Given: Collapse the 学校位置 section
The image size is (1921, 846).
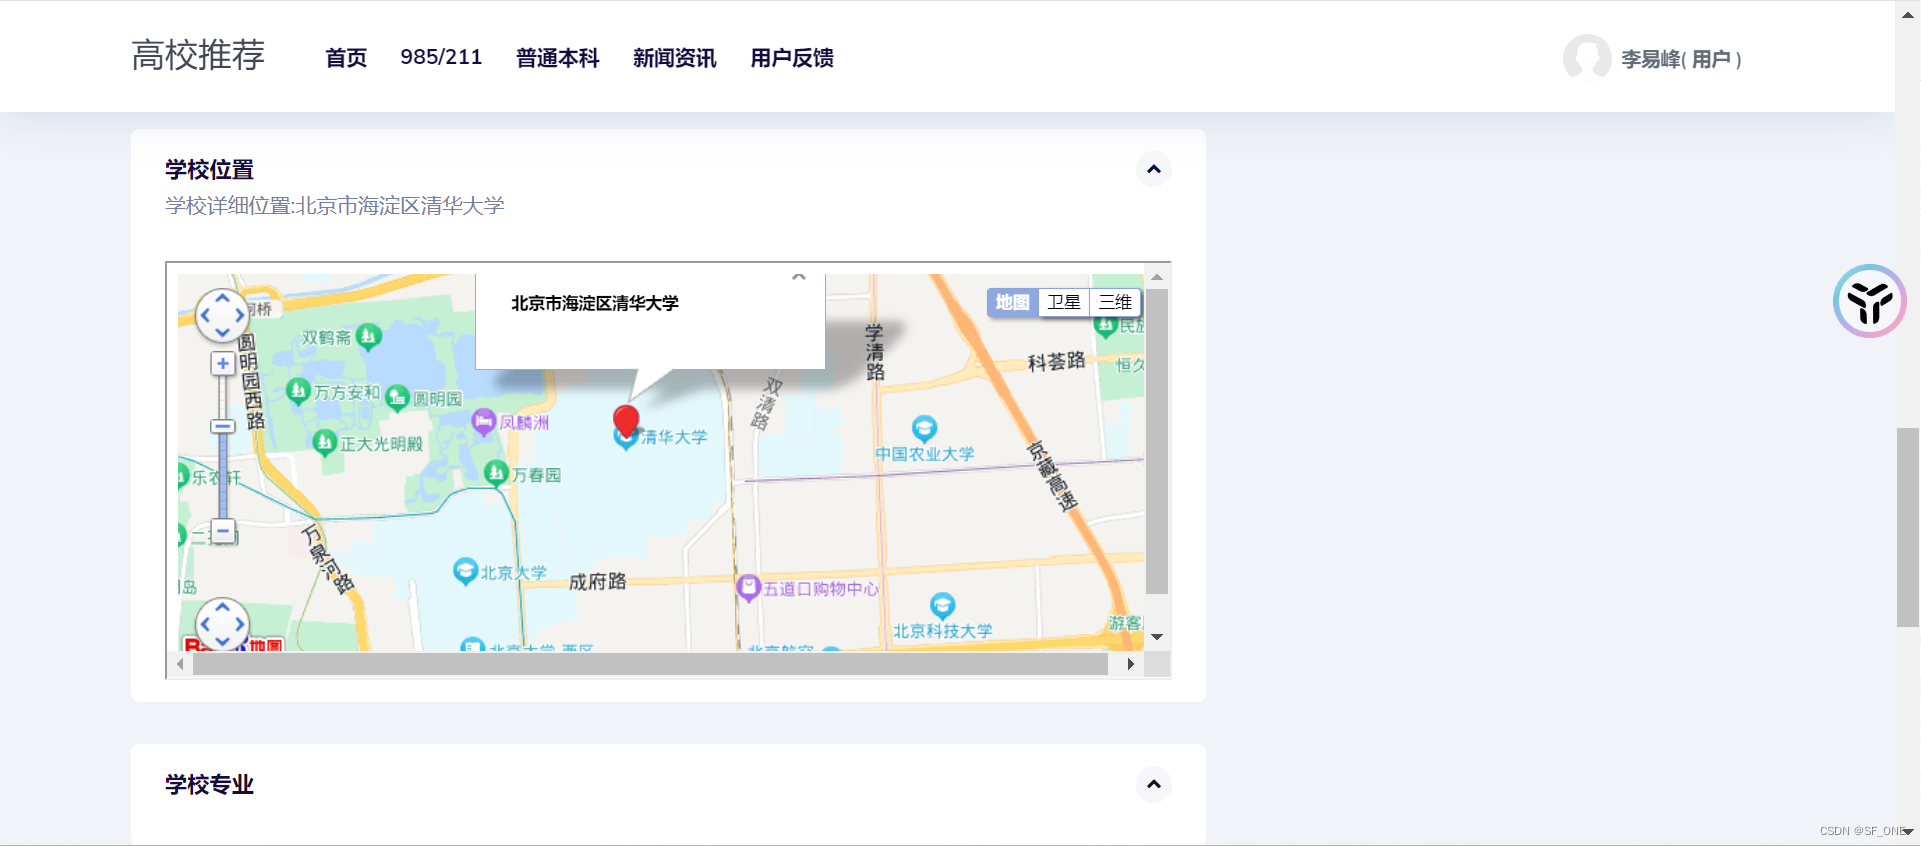Looking at the screenshot, I should (1154, 169).
